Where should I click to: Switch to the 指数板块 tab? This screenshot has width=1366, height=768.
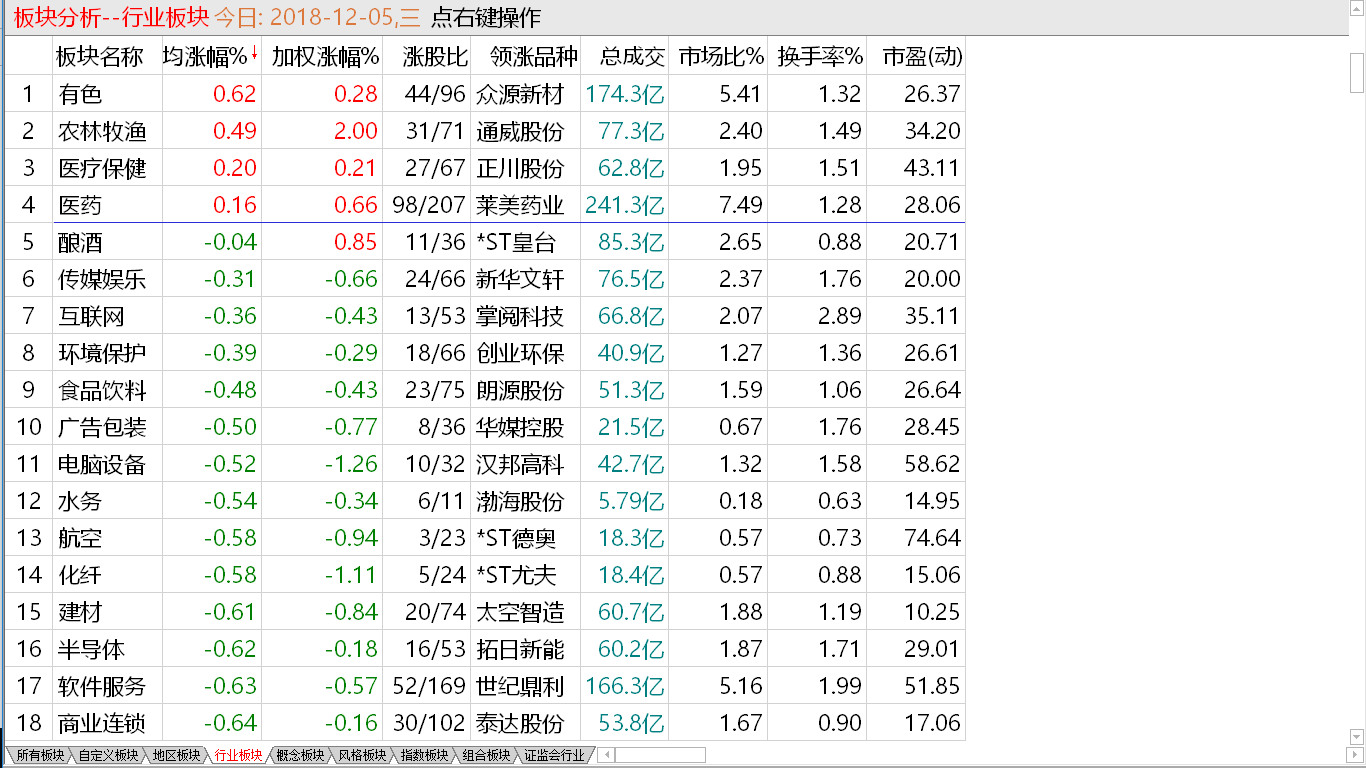click(424, 755)
